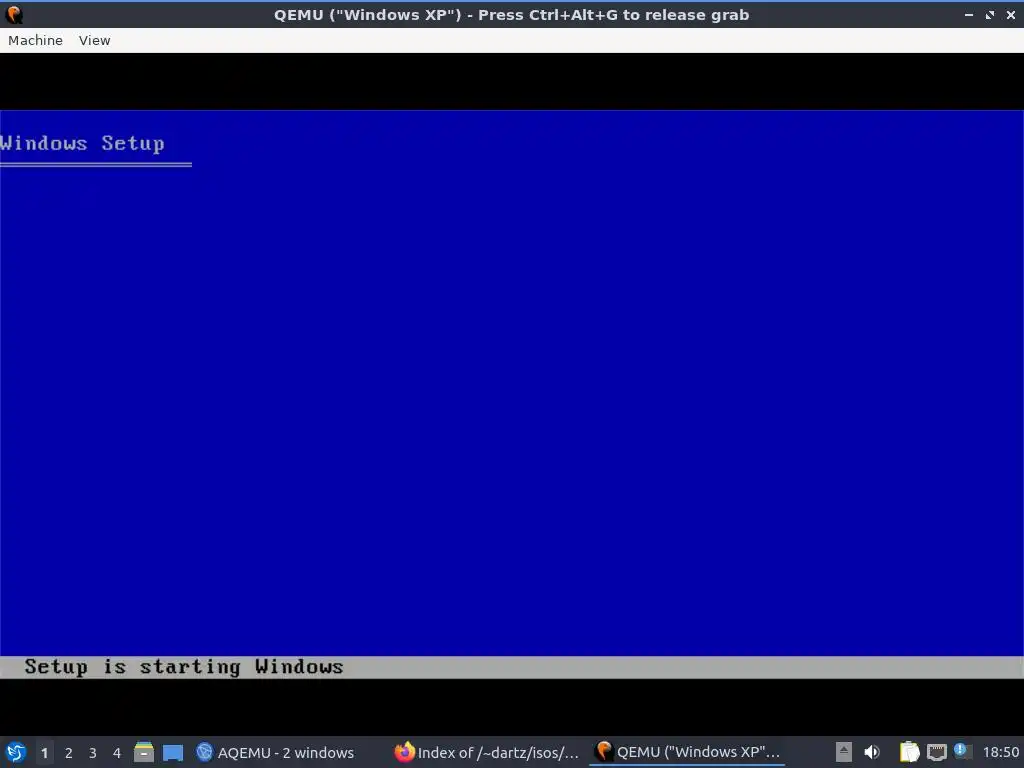Open the View menu
Screen dimensions: 1024x768
click(95, 40)
